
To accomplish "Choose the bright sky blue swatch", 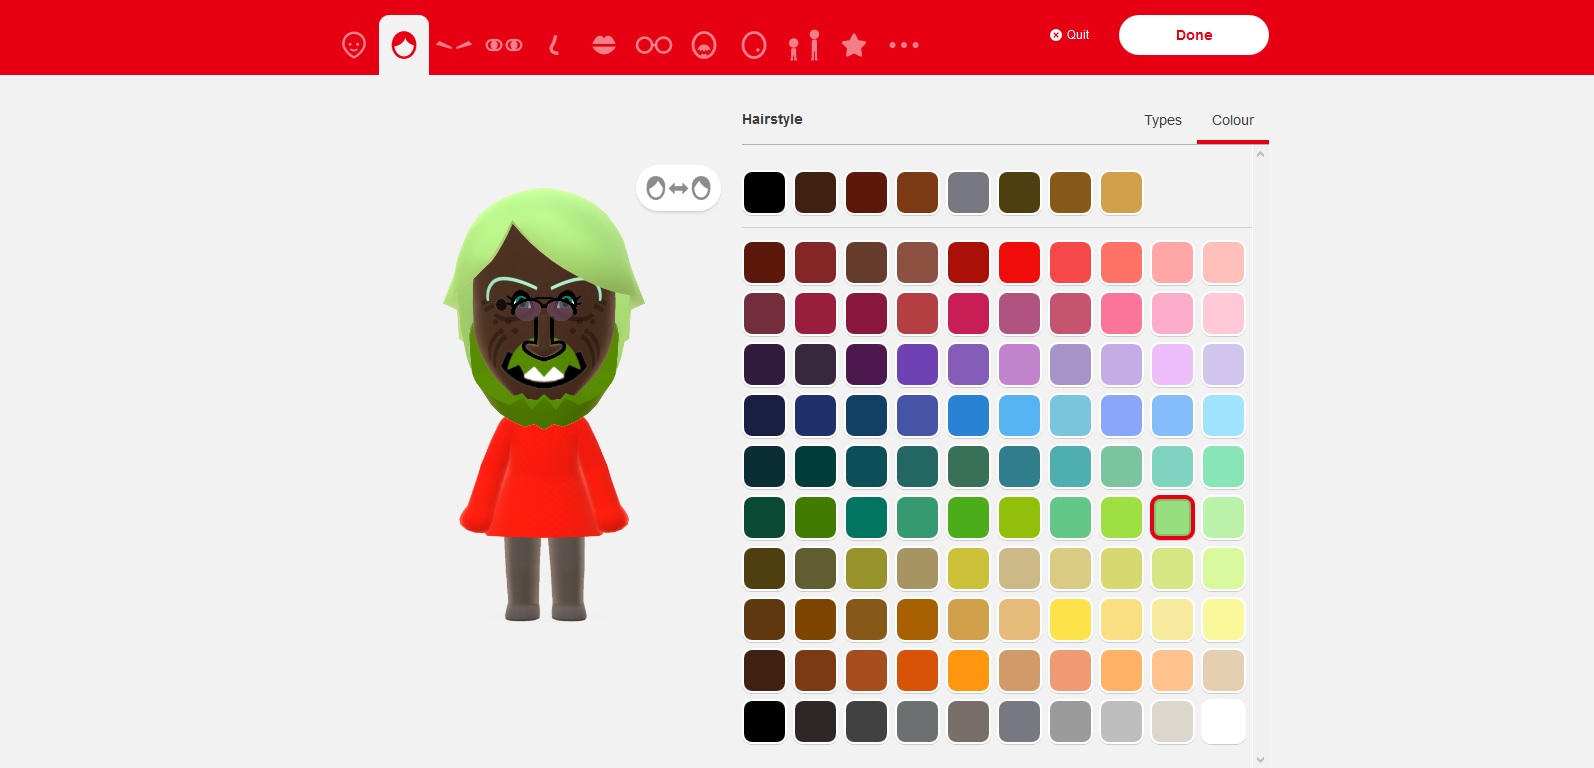I will click(x=1020, y=416).
